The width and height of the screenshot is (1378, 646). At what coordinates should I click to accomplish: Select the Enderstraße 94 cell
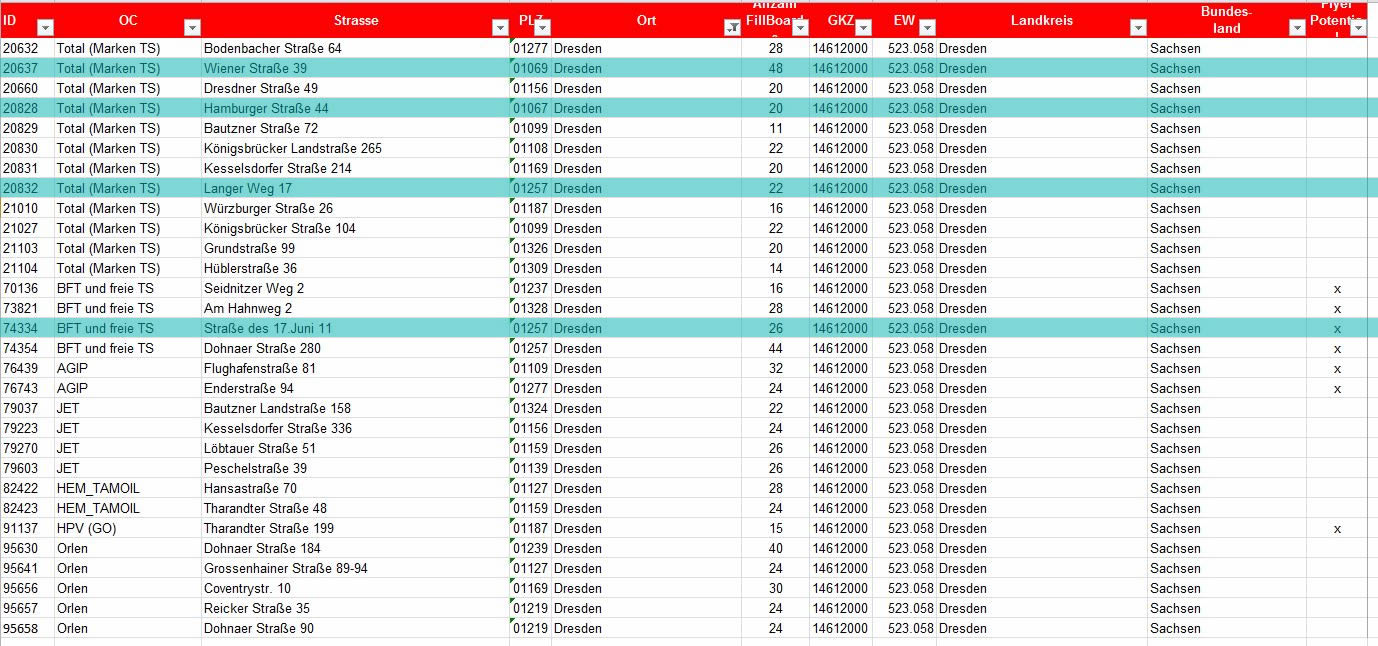pos(355,388)
